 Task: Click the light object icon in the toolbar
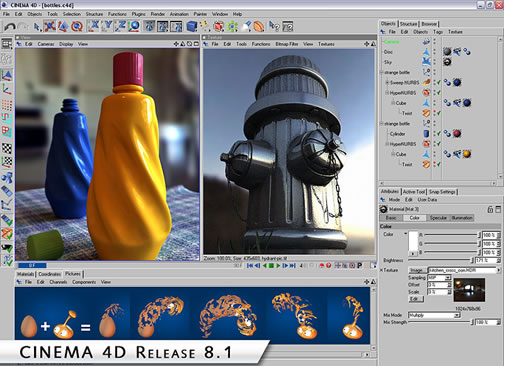246,26
